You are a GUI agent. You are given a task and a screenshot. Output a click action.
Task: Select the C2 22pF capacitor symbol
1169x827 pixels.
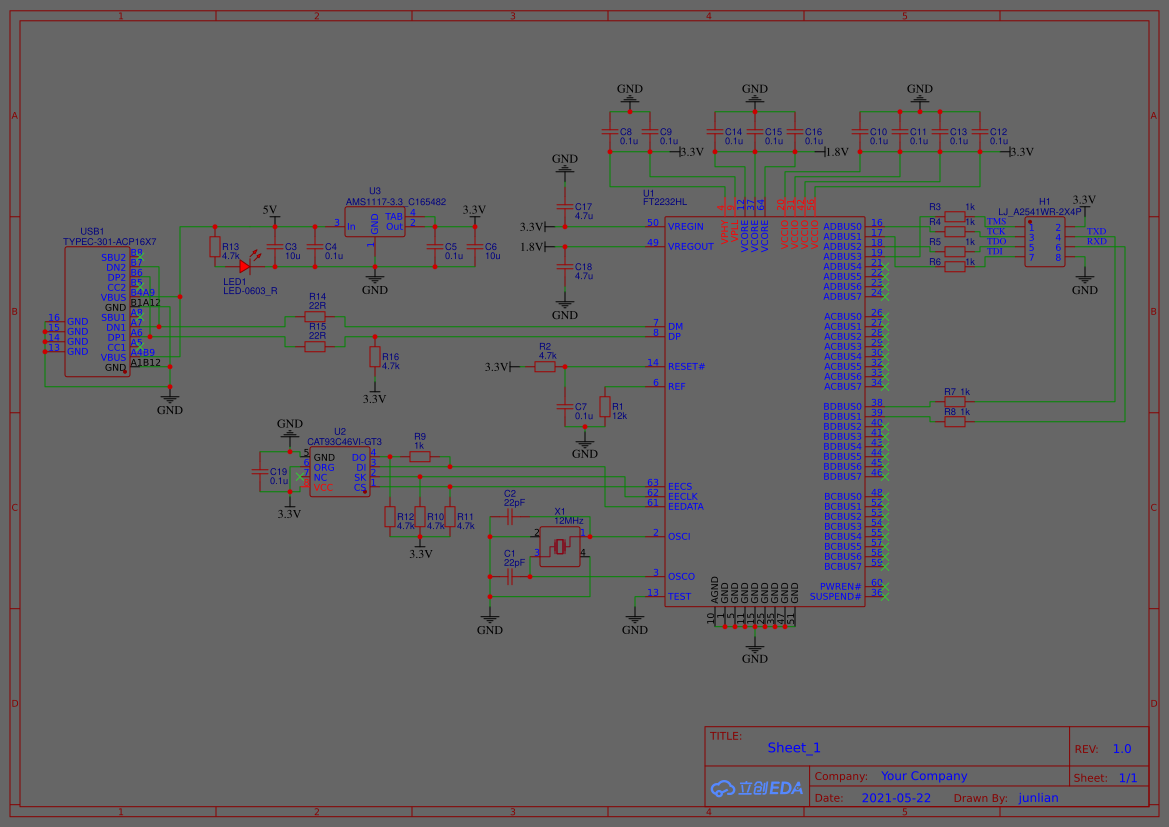click(510, 516)
